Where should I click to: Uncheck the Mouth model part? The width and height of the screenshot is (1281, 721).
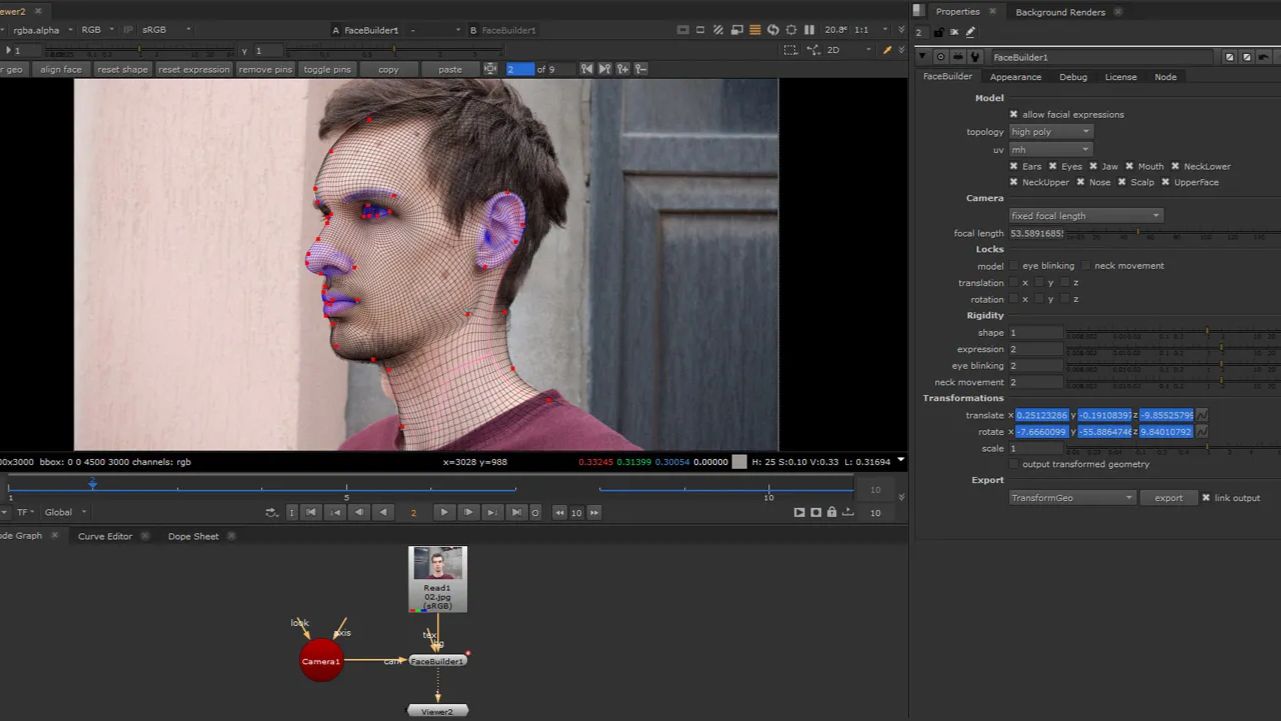1130,166
